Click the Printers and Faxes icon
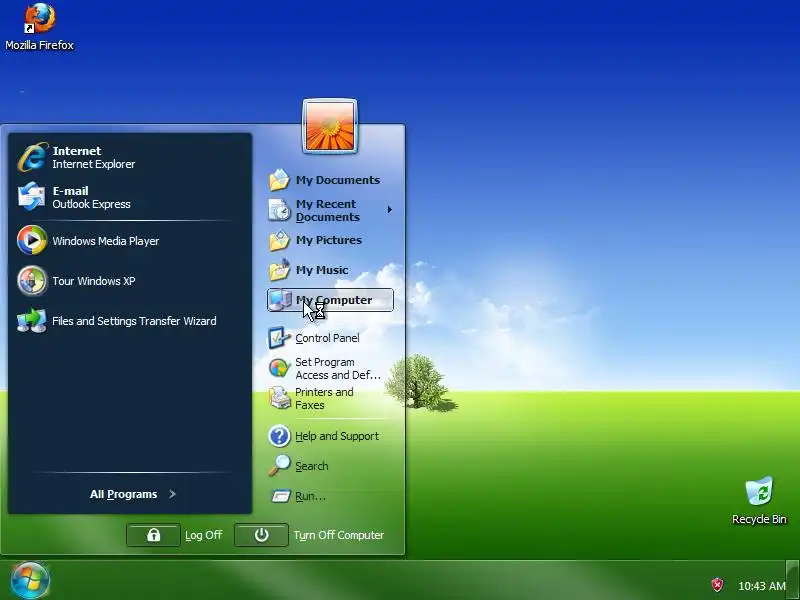Viewport: 800px width, 600px height. [x=279, y=398]
